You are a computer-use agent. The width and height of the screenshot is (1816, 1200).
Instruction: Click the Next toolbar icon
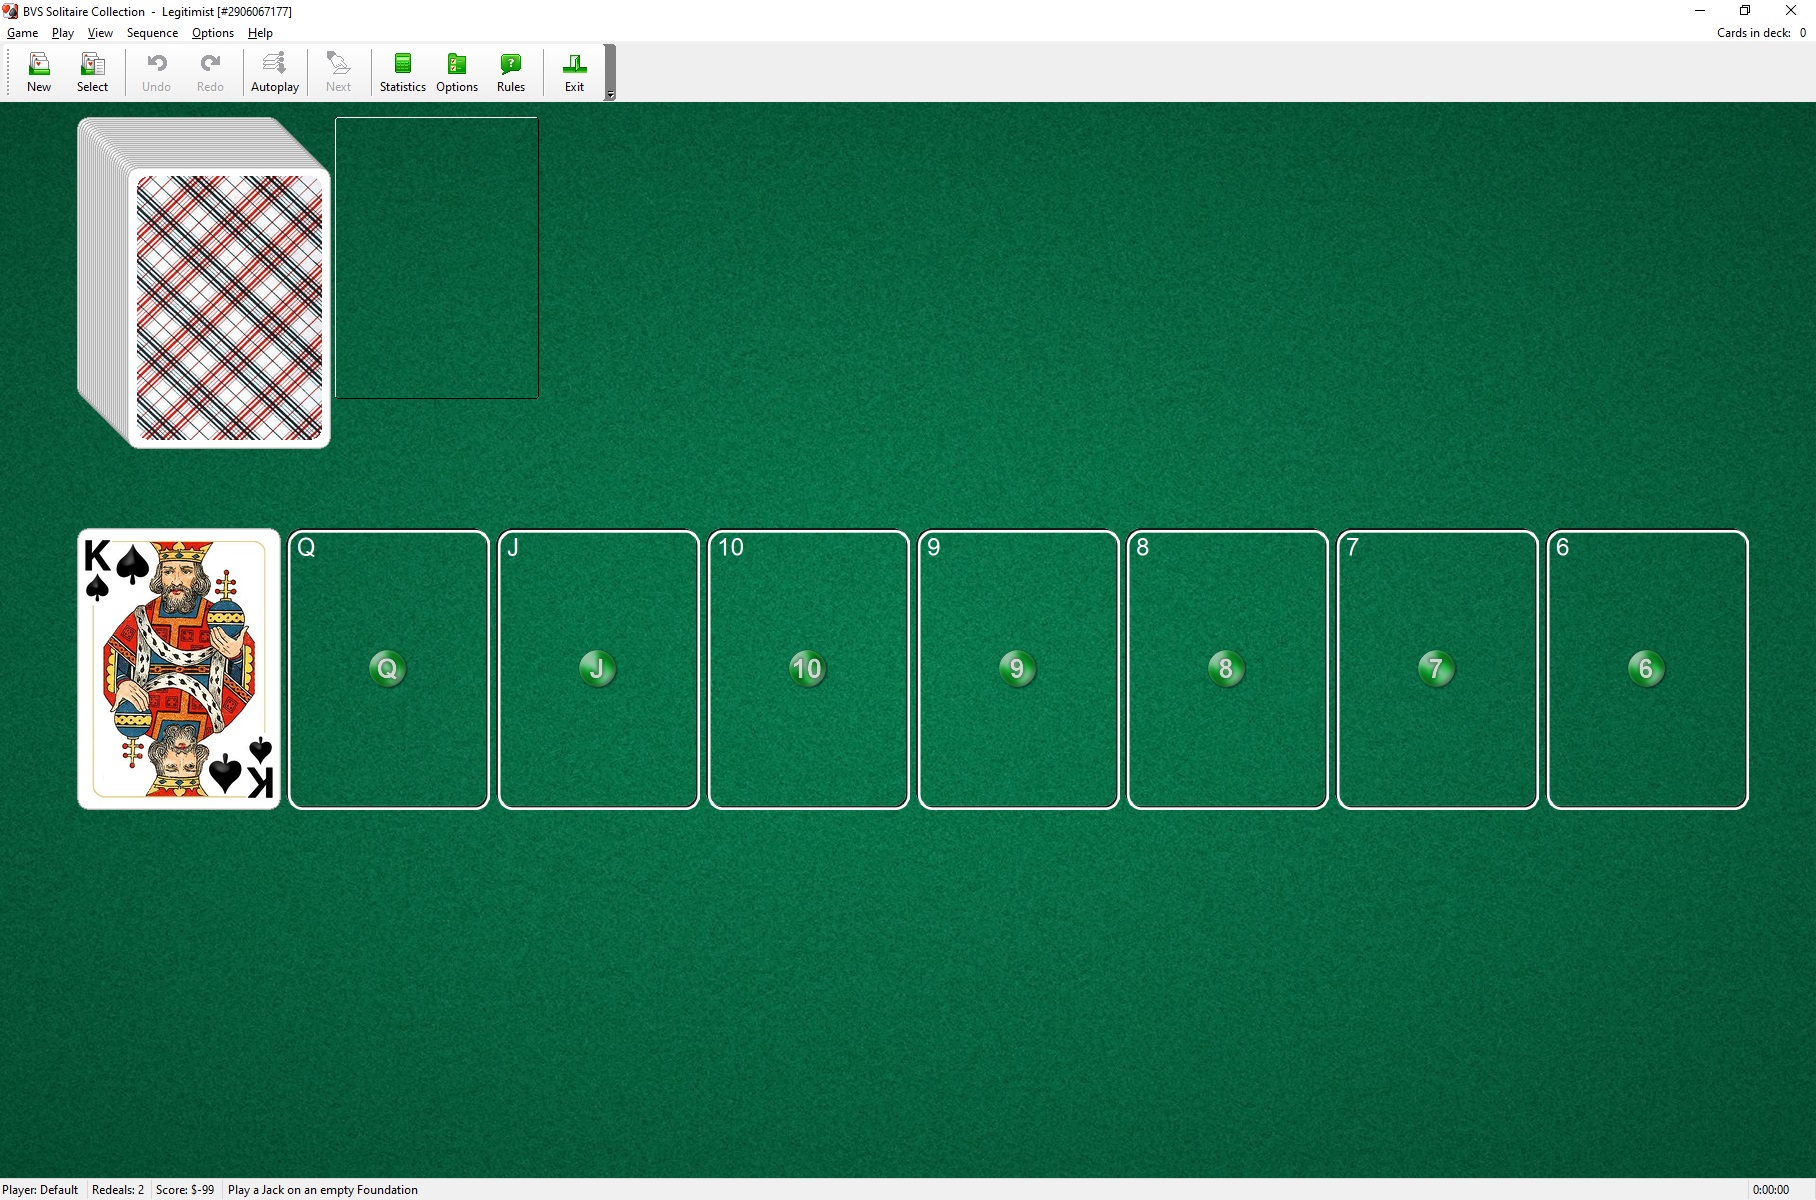339,72
